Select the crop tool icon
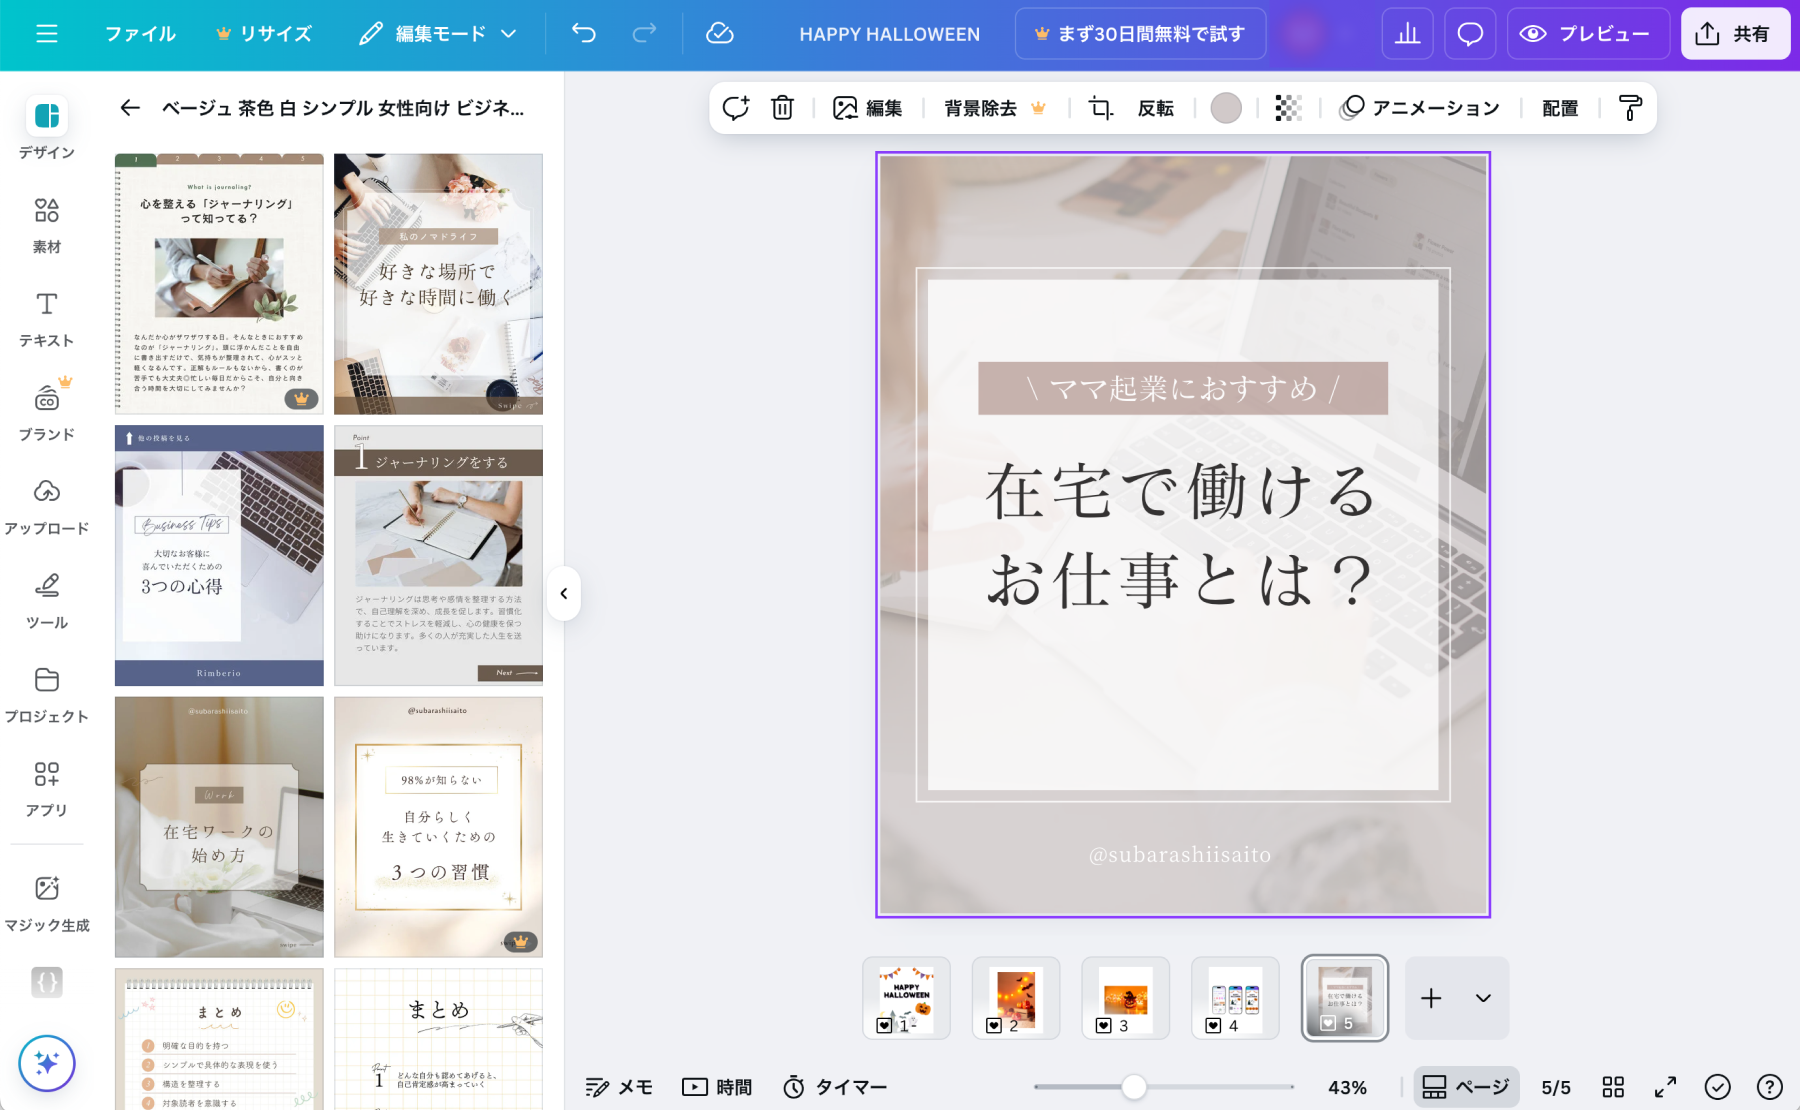This screenshot has height=1110, width=1800. tap(1100, 108)
